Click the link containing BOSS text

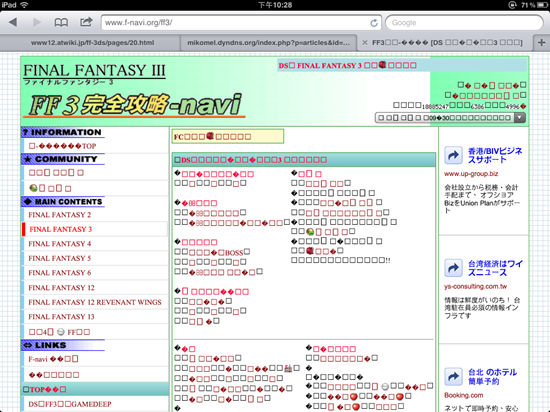216,252
